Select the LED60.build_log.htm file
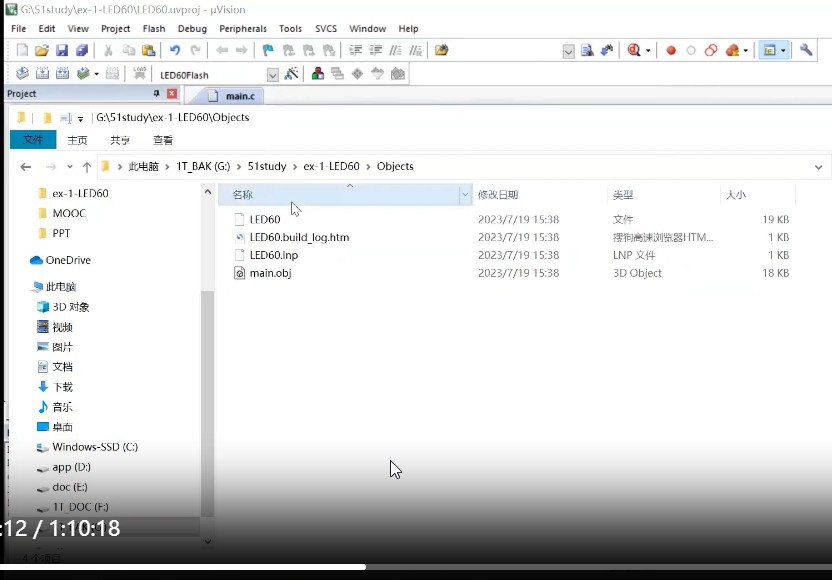832x580 pixels. pyautogui.click(x=298, y=237)
